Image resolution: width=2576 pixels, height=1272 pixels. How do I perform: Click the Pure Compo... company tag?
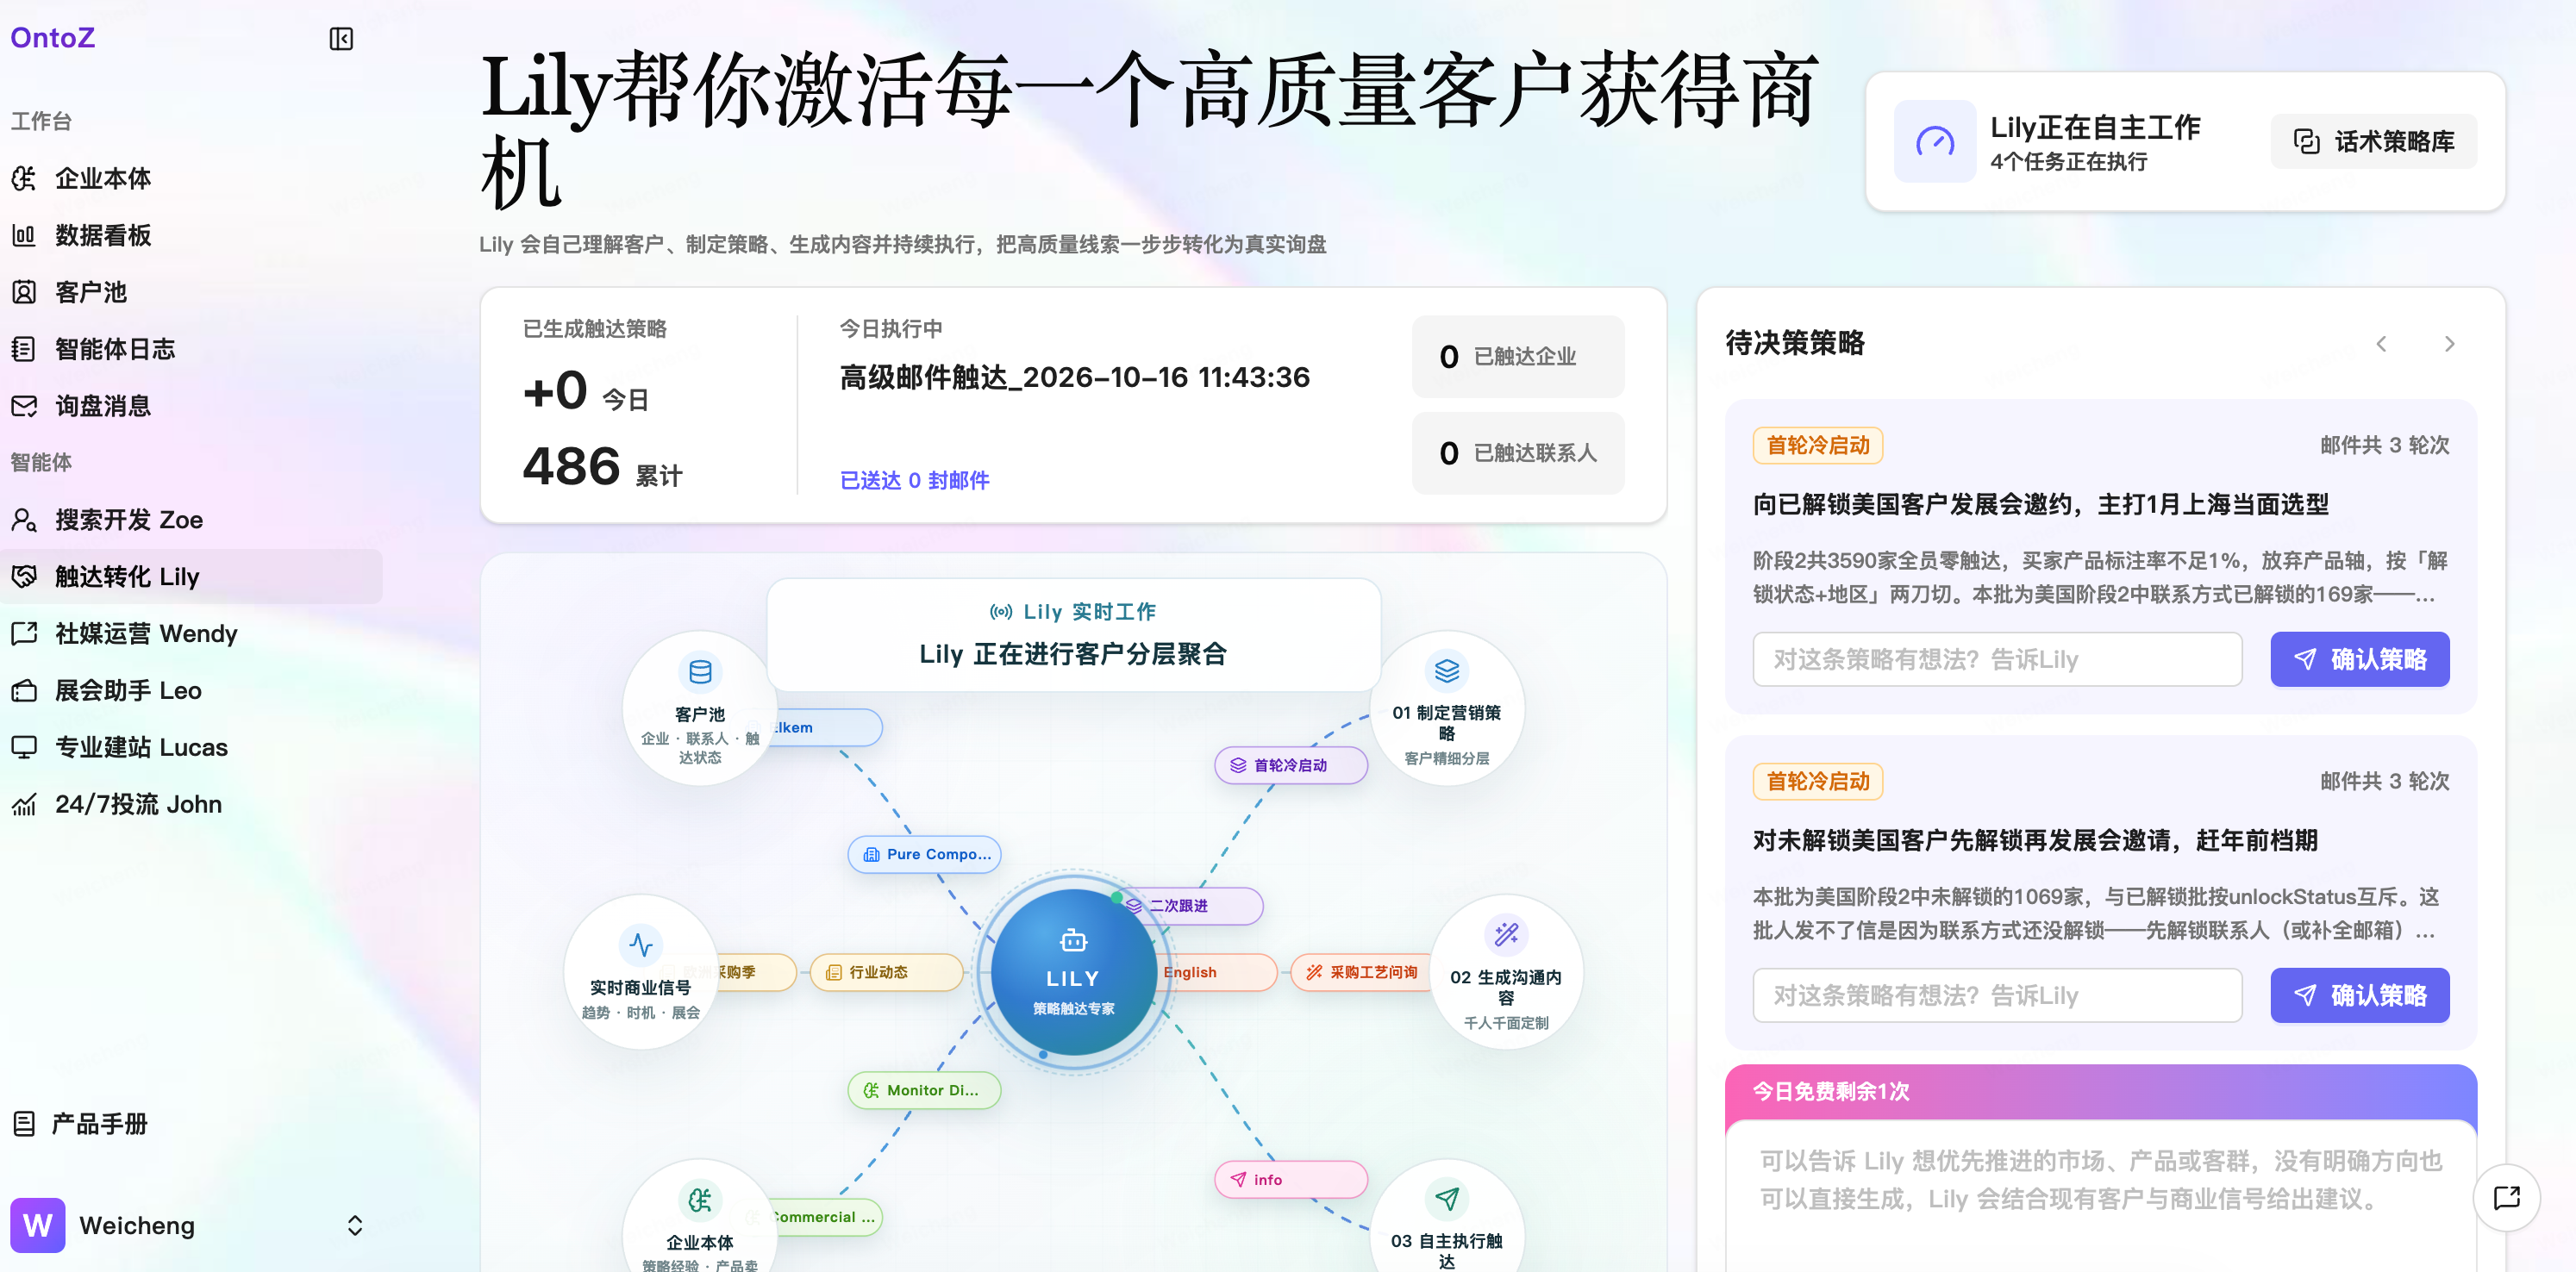925,855
